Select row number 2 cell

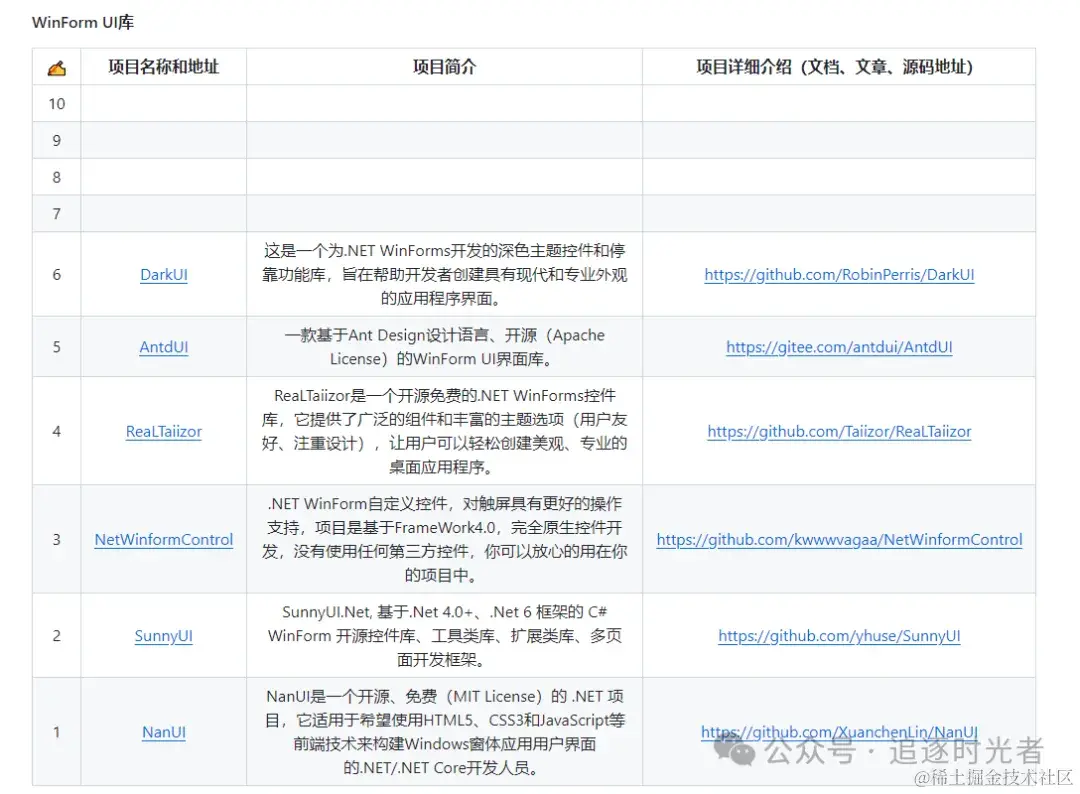[56, 636]
